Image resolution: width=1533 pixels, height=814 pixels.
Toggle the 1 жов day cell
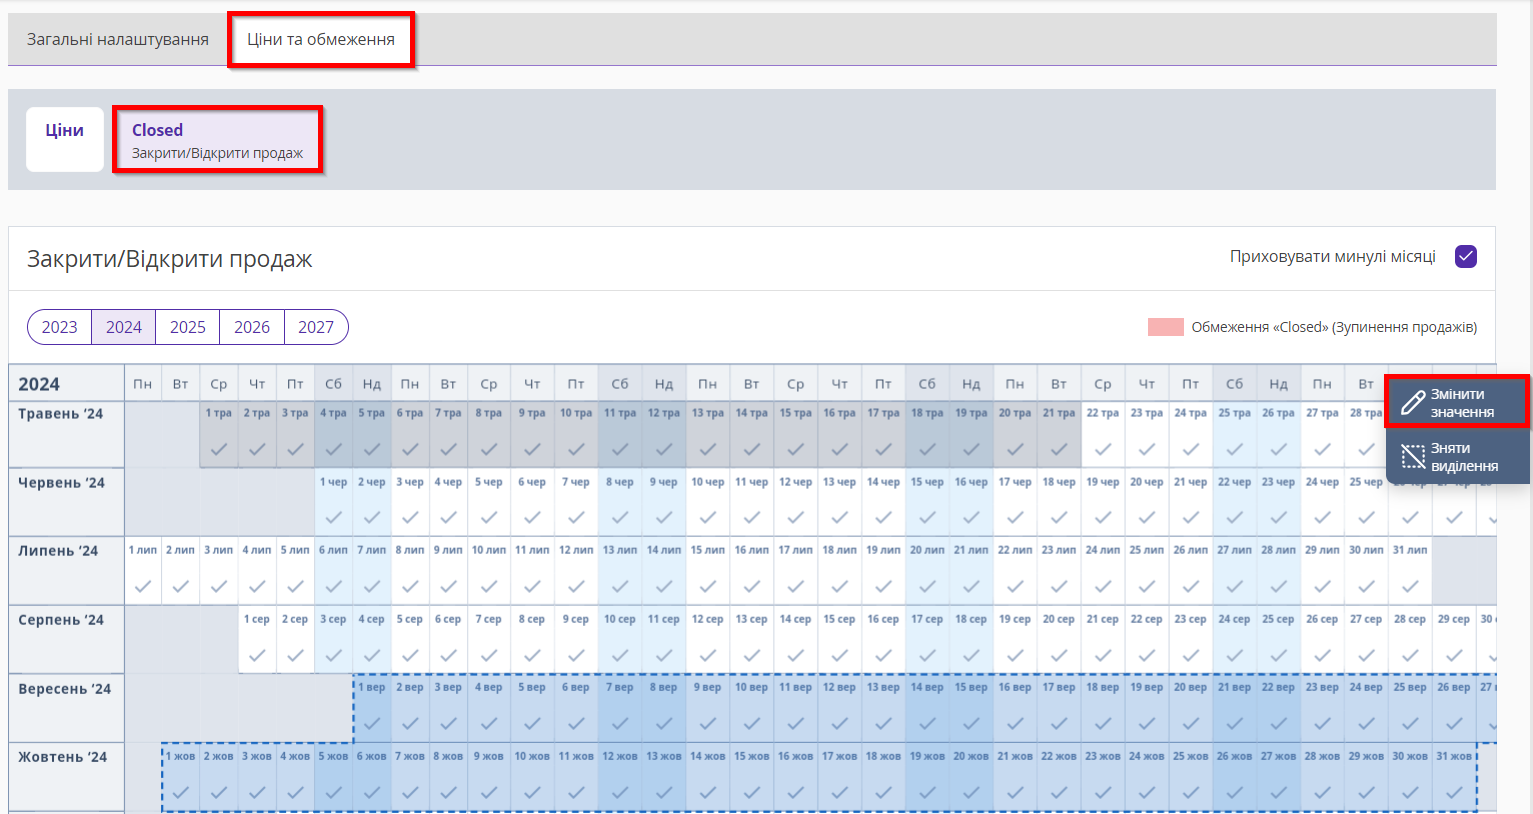(181, 777)
